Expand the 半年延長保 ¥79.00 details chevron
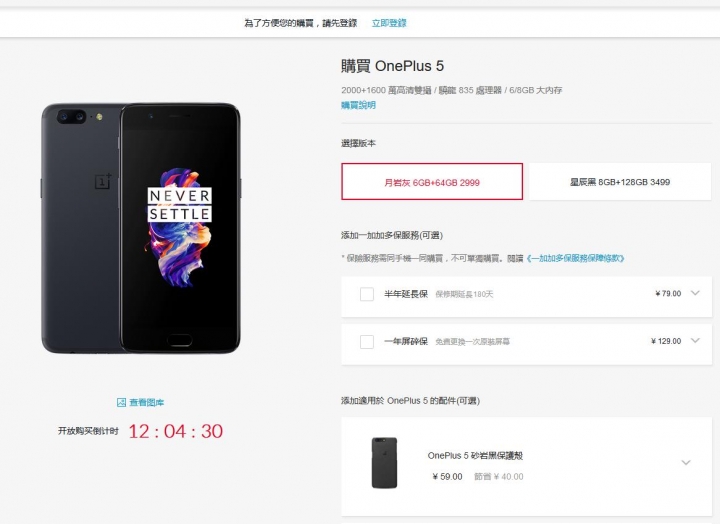The image size is (720, 524). point(695,293)
